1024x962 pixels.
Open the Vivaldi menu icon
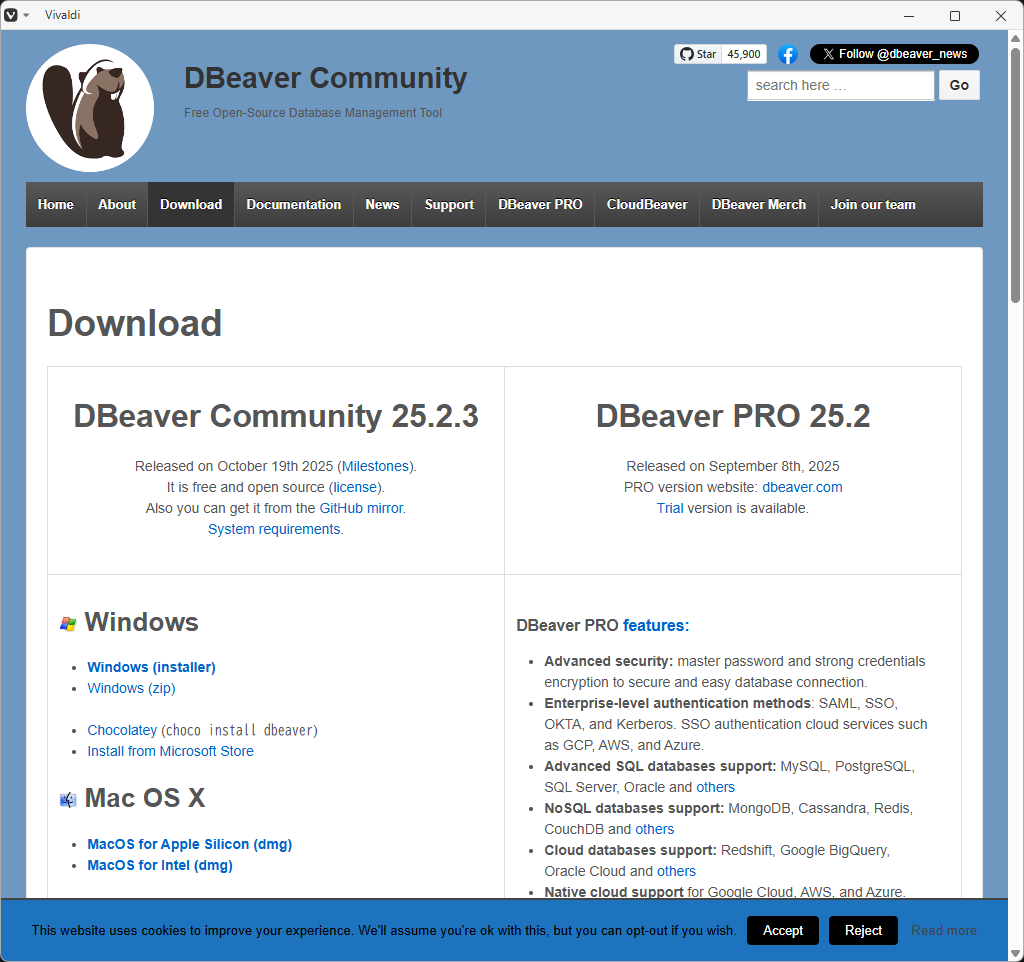[11, 15]
